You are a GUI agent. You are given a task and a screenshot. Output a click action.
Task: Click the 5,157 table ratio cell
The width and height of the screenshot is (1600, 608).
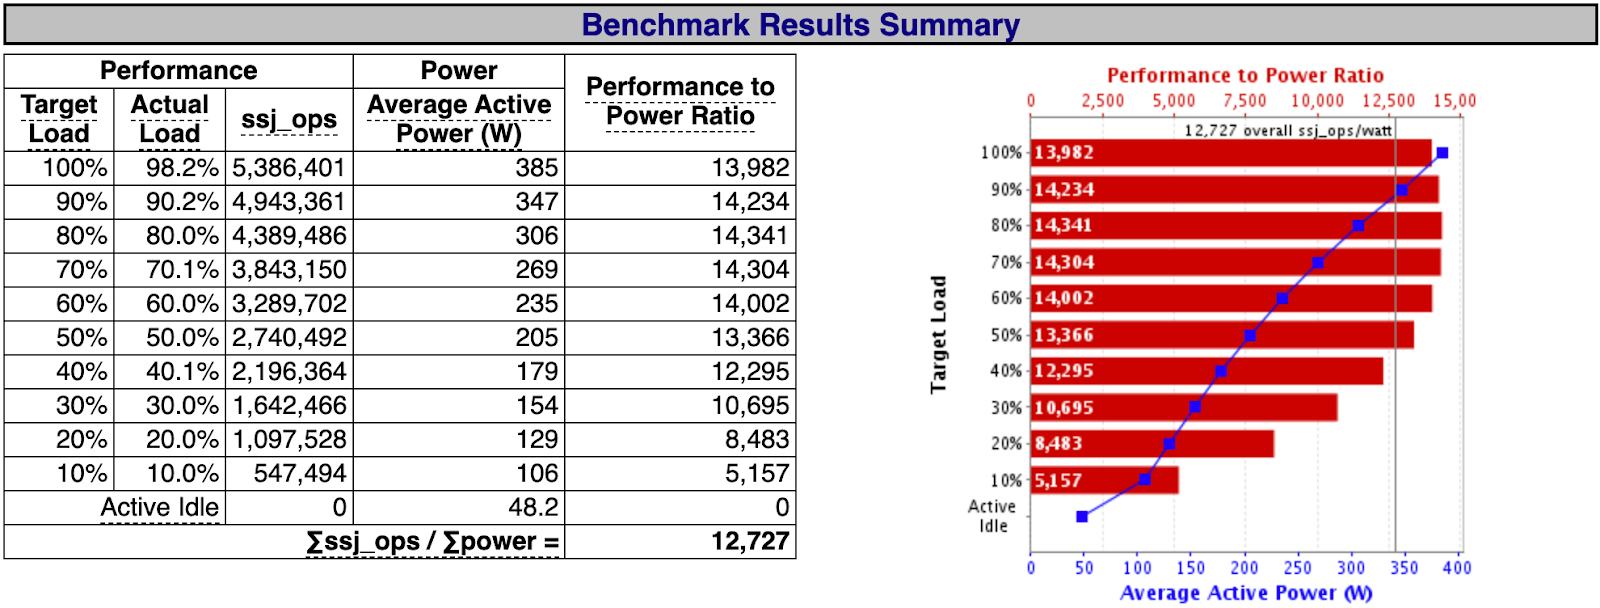coord(680,474)
